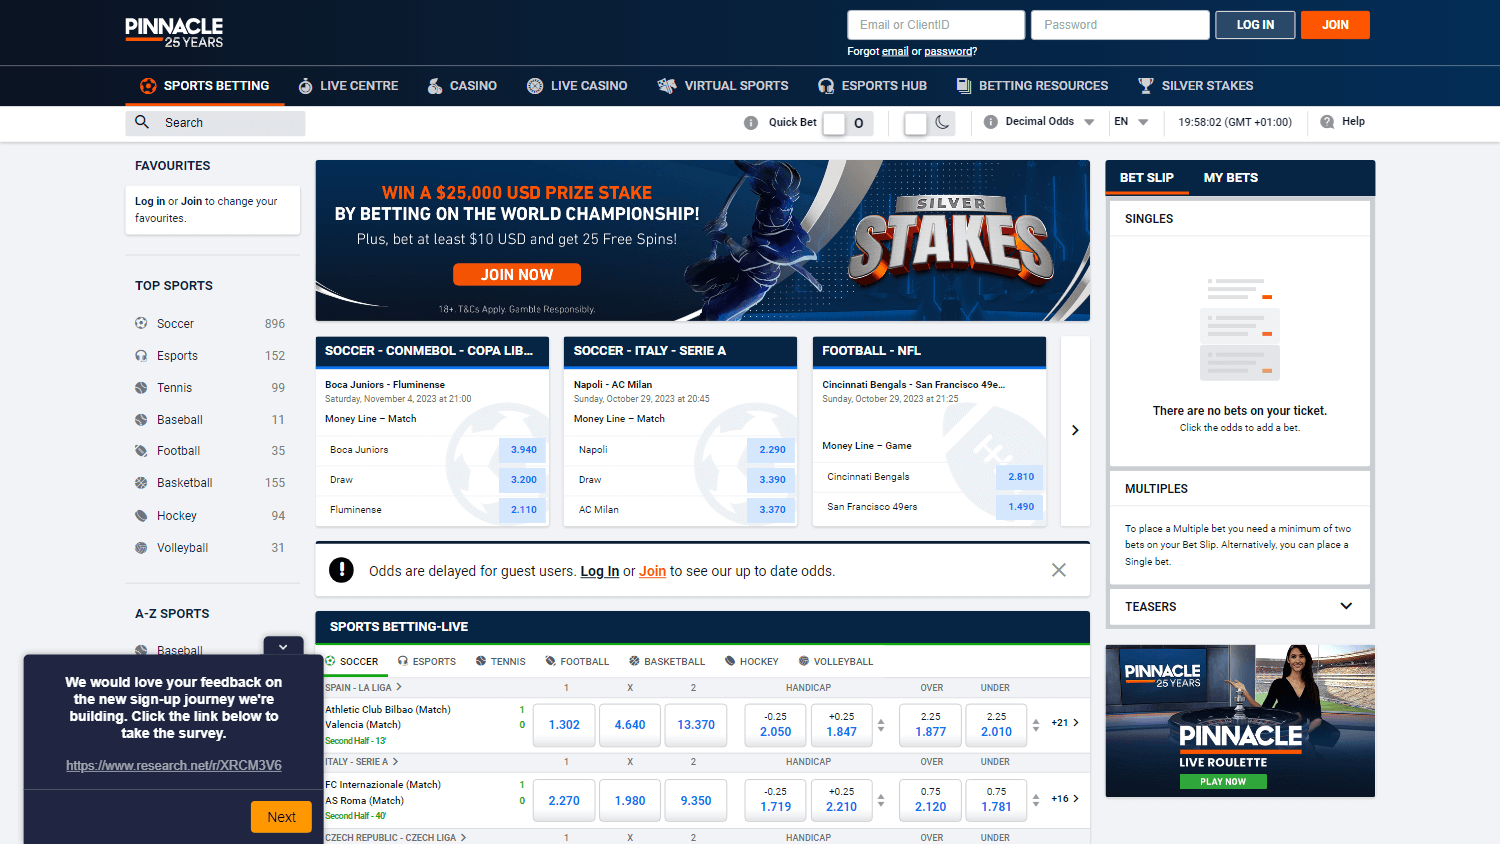Click the orange JOIN button
1500x844 pixels.
(1335, 25)
